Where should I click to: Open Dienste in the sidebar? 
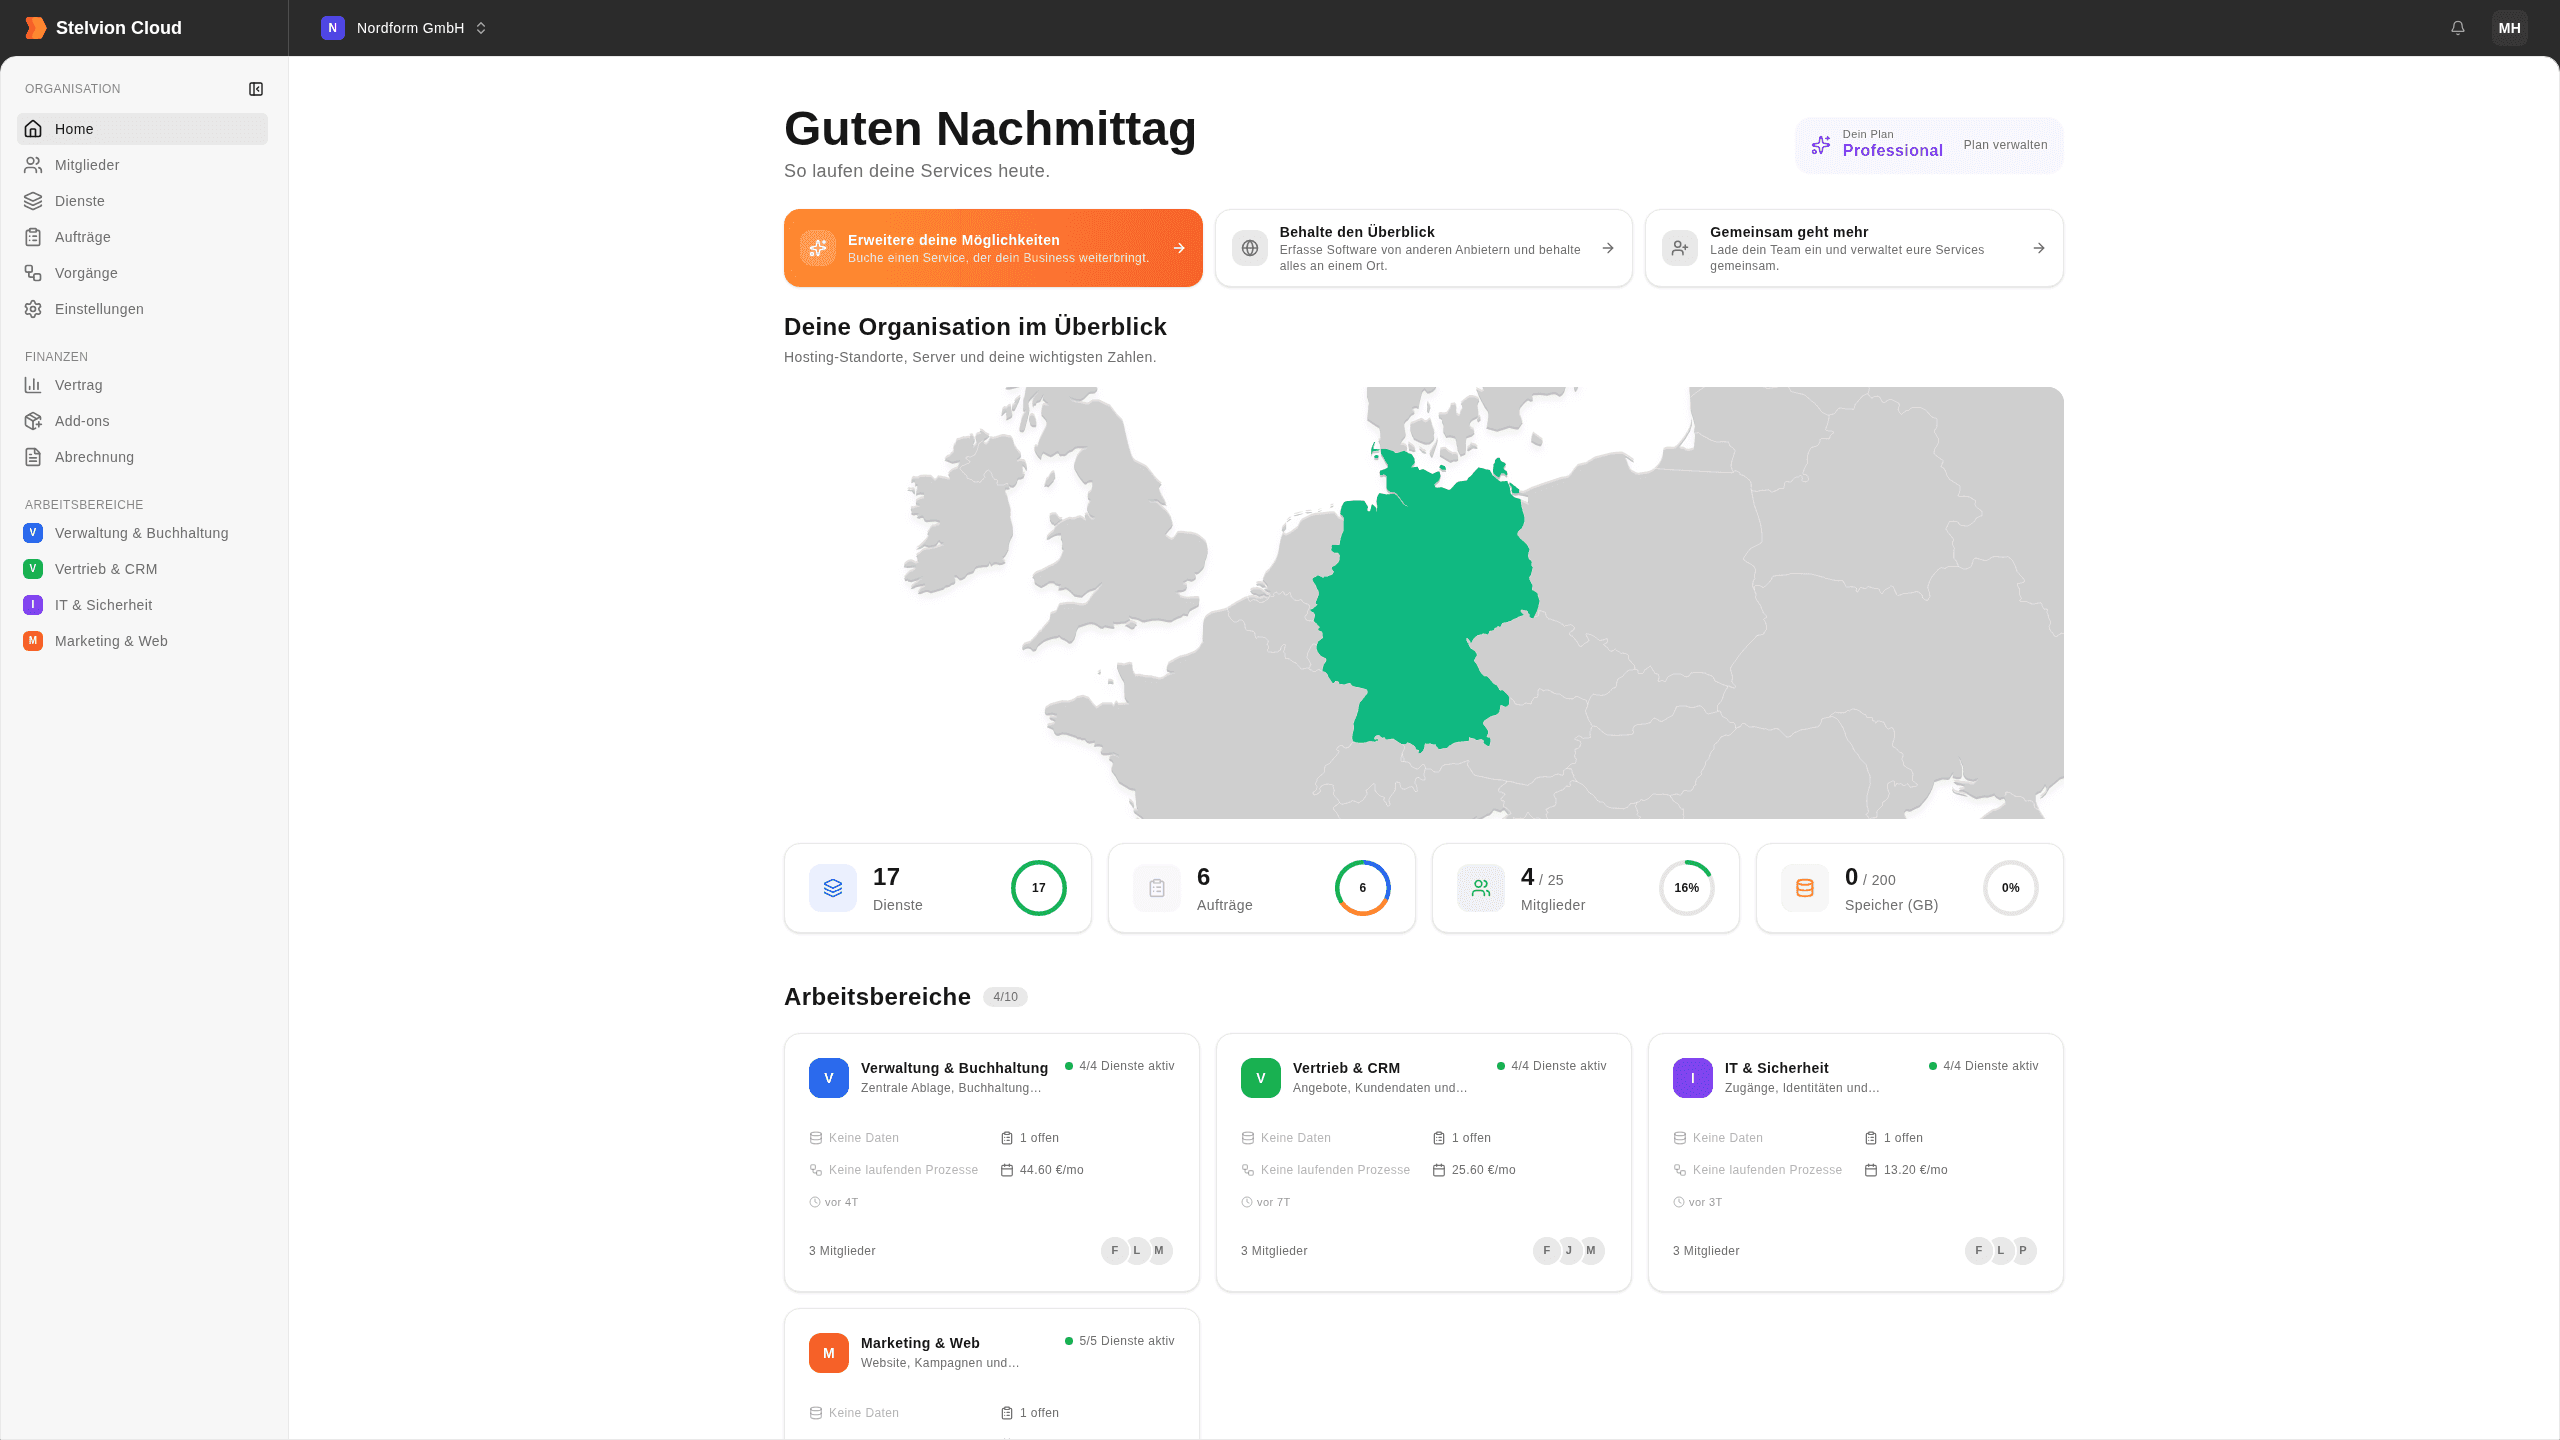point(142,201)
